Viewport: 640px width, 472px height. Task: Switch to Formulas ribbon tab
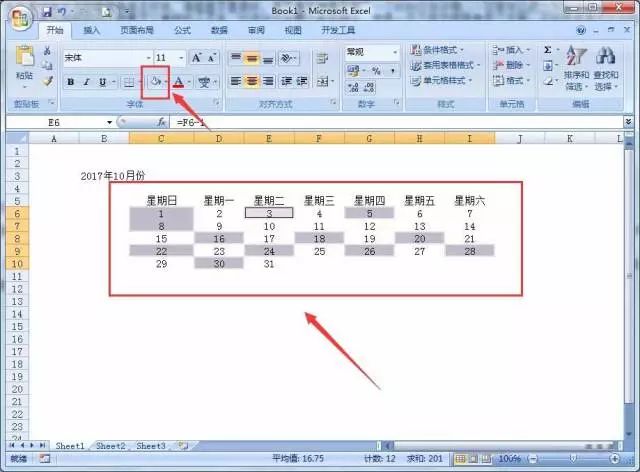coord(182,30)
